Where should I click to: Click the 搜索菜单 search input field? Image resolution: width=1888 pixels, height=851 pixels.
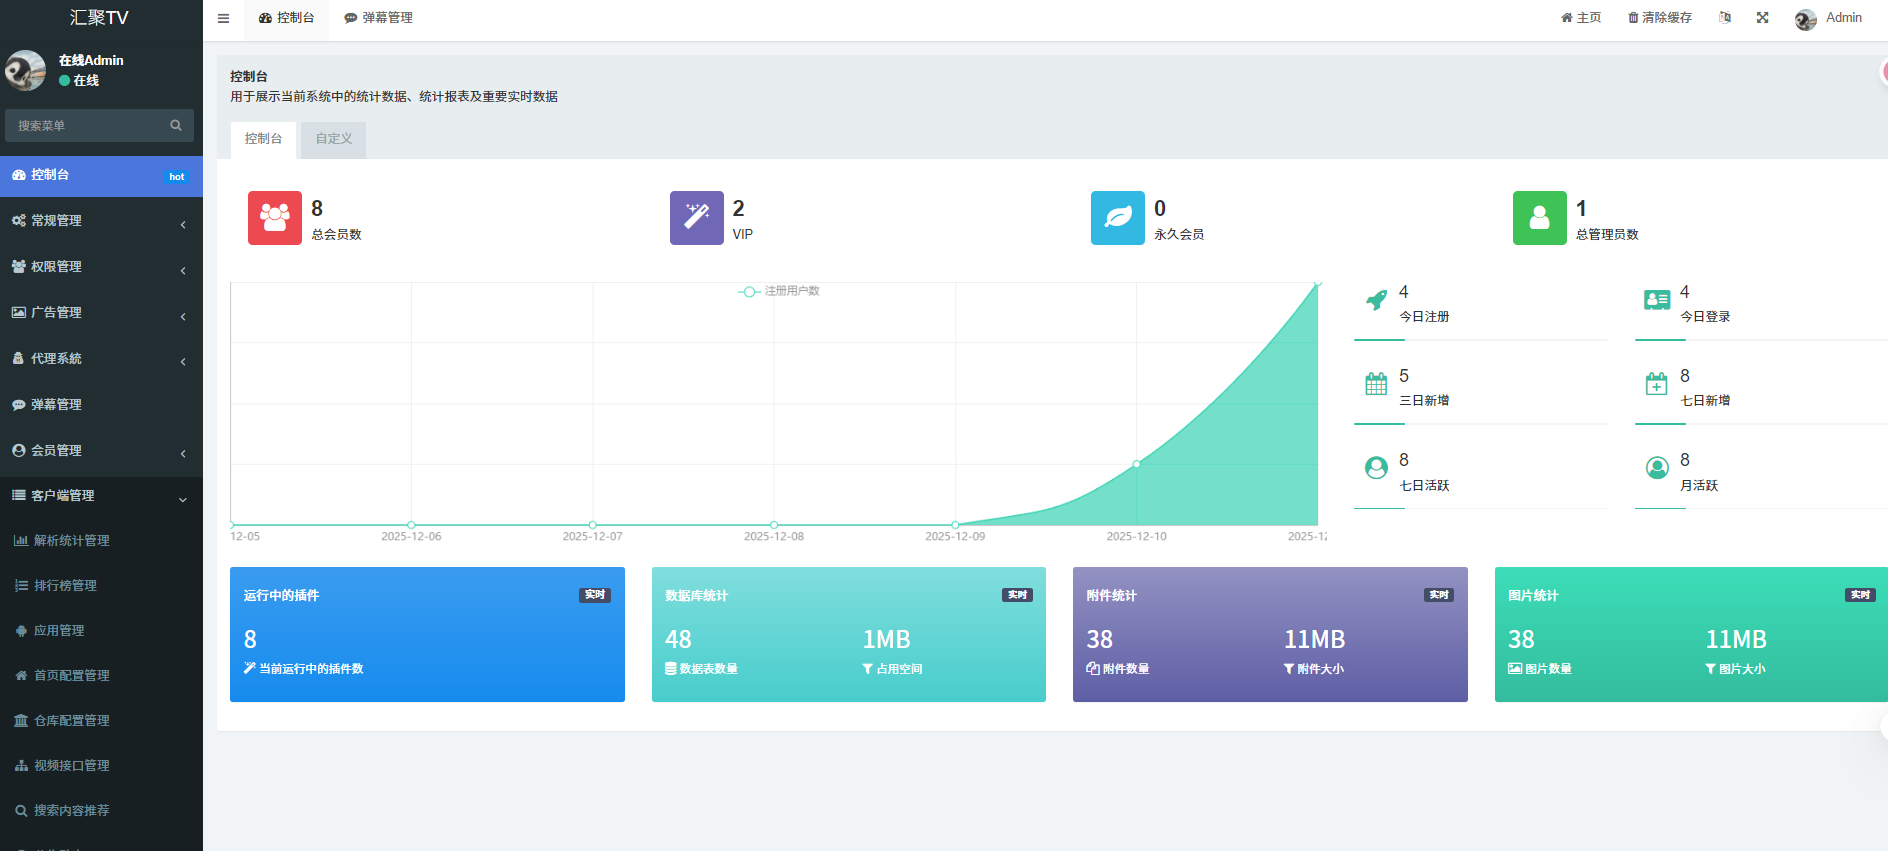[x=88, y=126]
